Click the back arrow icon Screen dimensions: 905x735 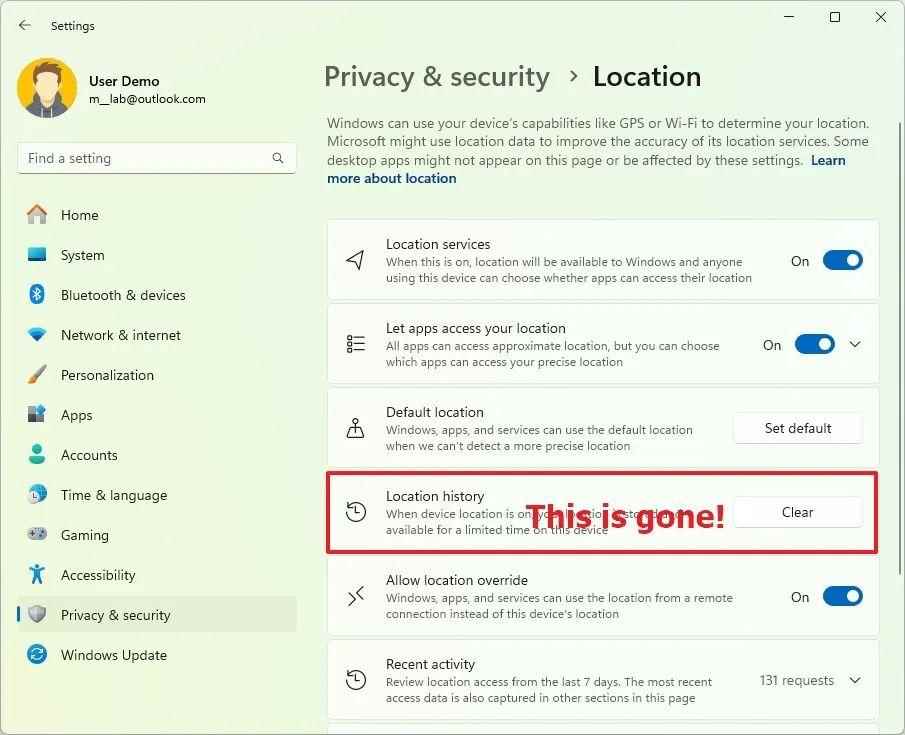(25, 25)
